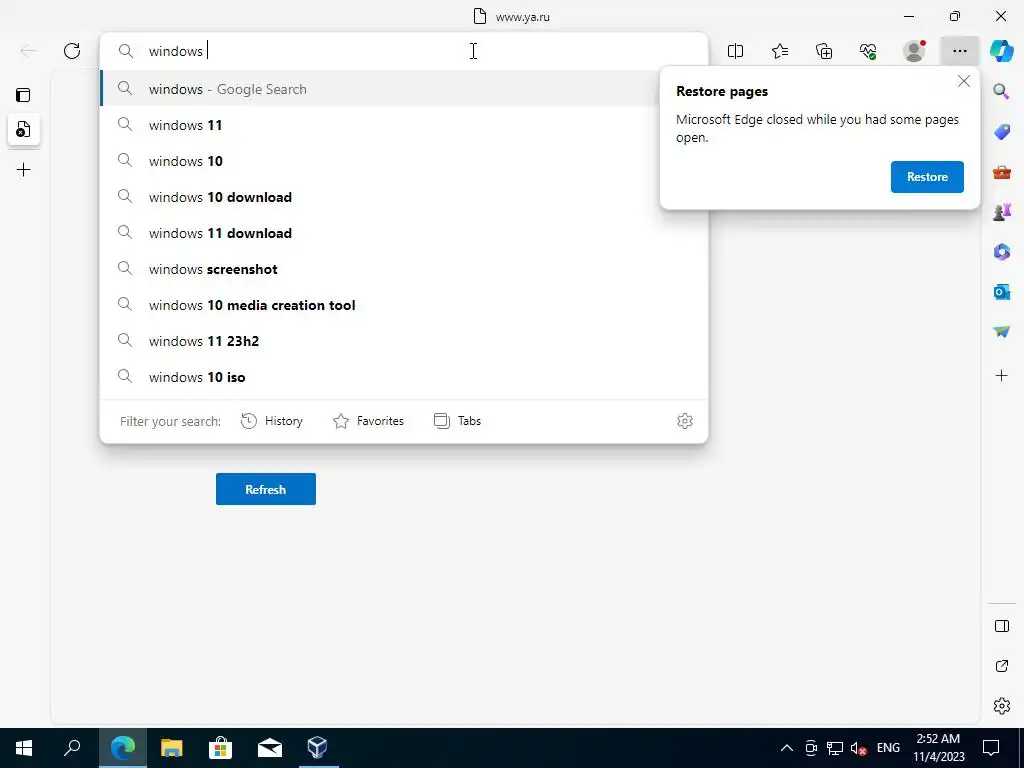Open the Copilot sidebar icon
1024x768 pixels.
[1002, 51]
